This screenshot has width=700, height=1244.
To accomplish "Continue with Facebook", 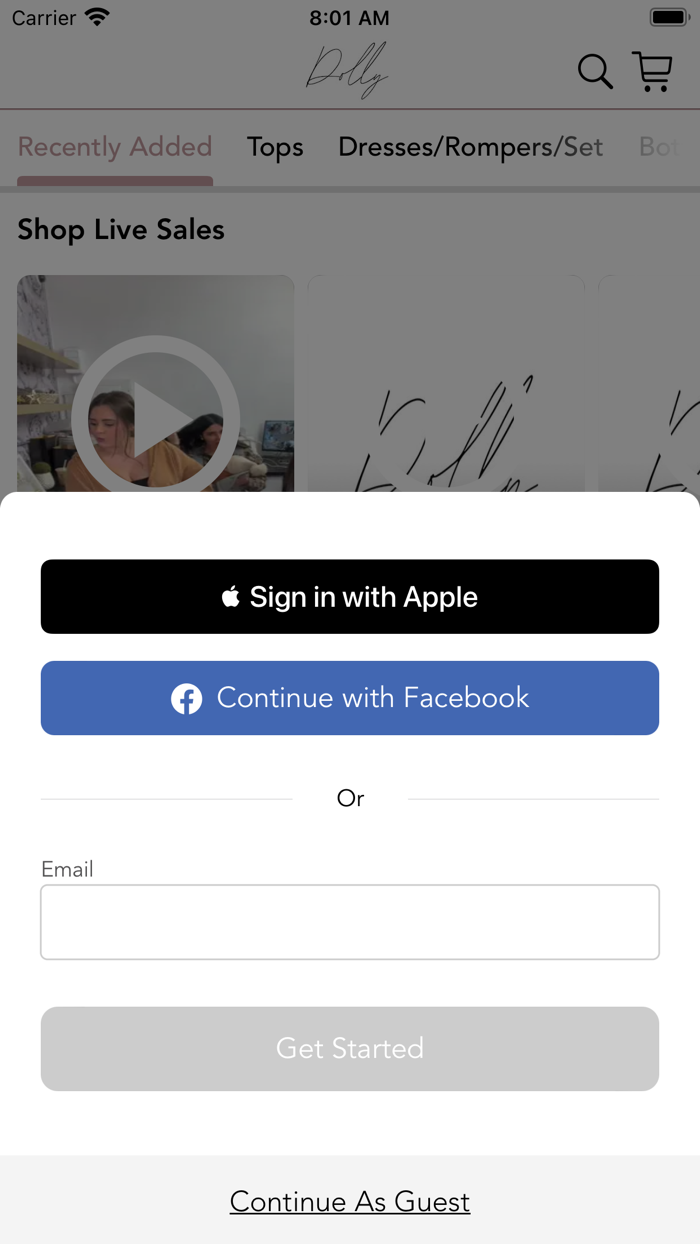I will pos(350,698).
